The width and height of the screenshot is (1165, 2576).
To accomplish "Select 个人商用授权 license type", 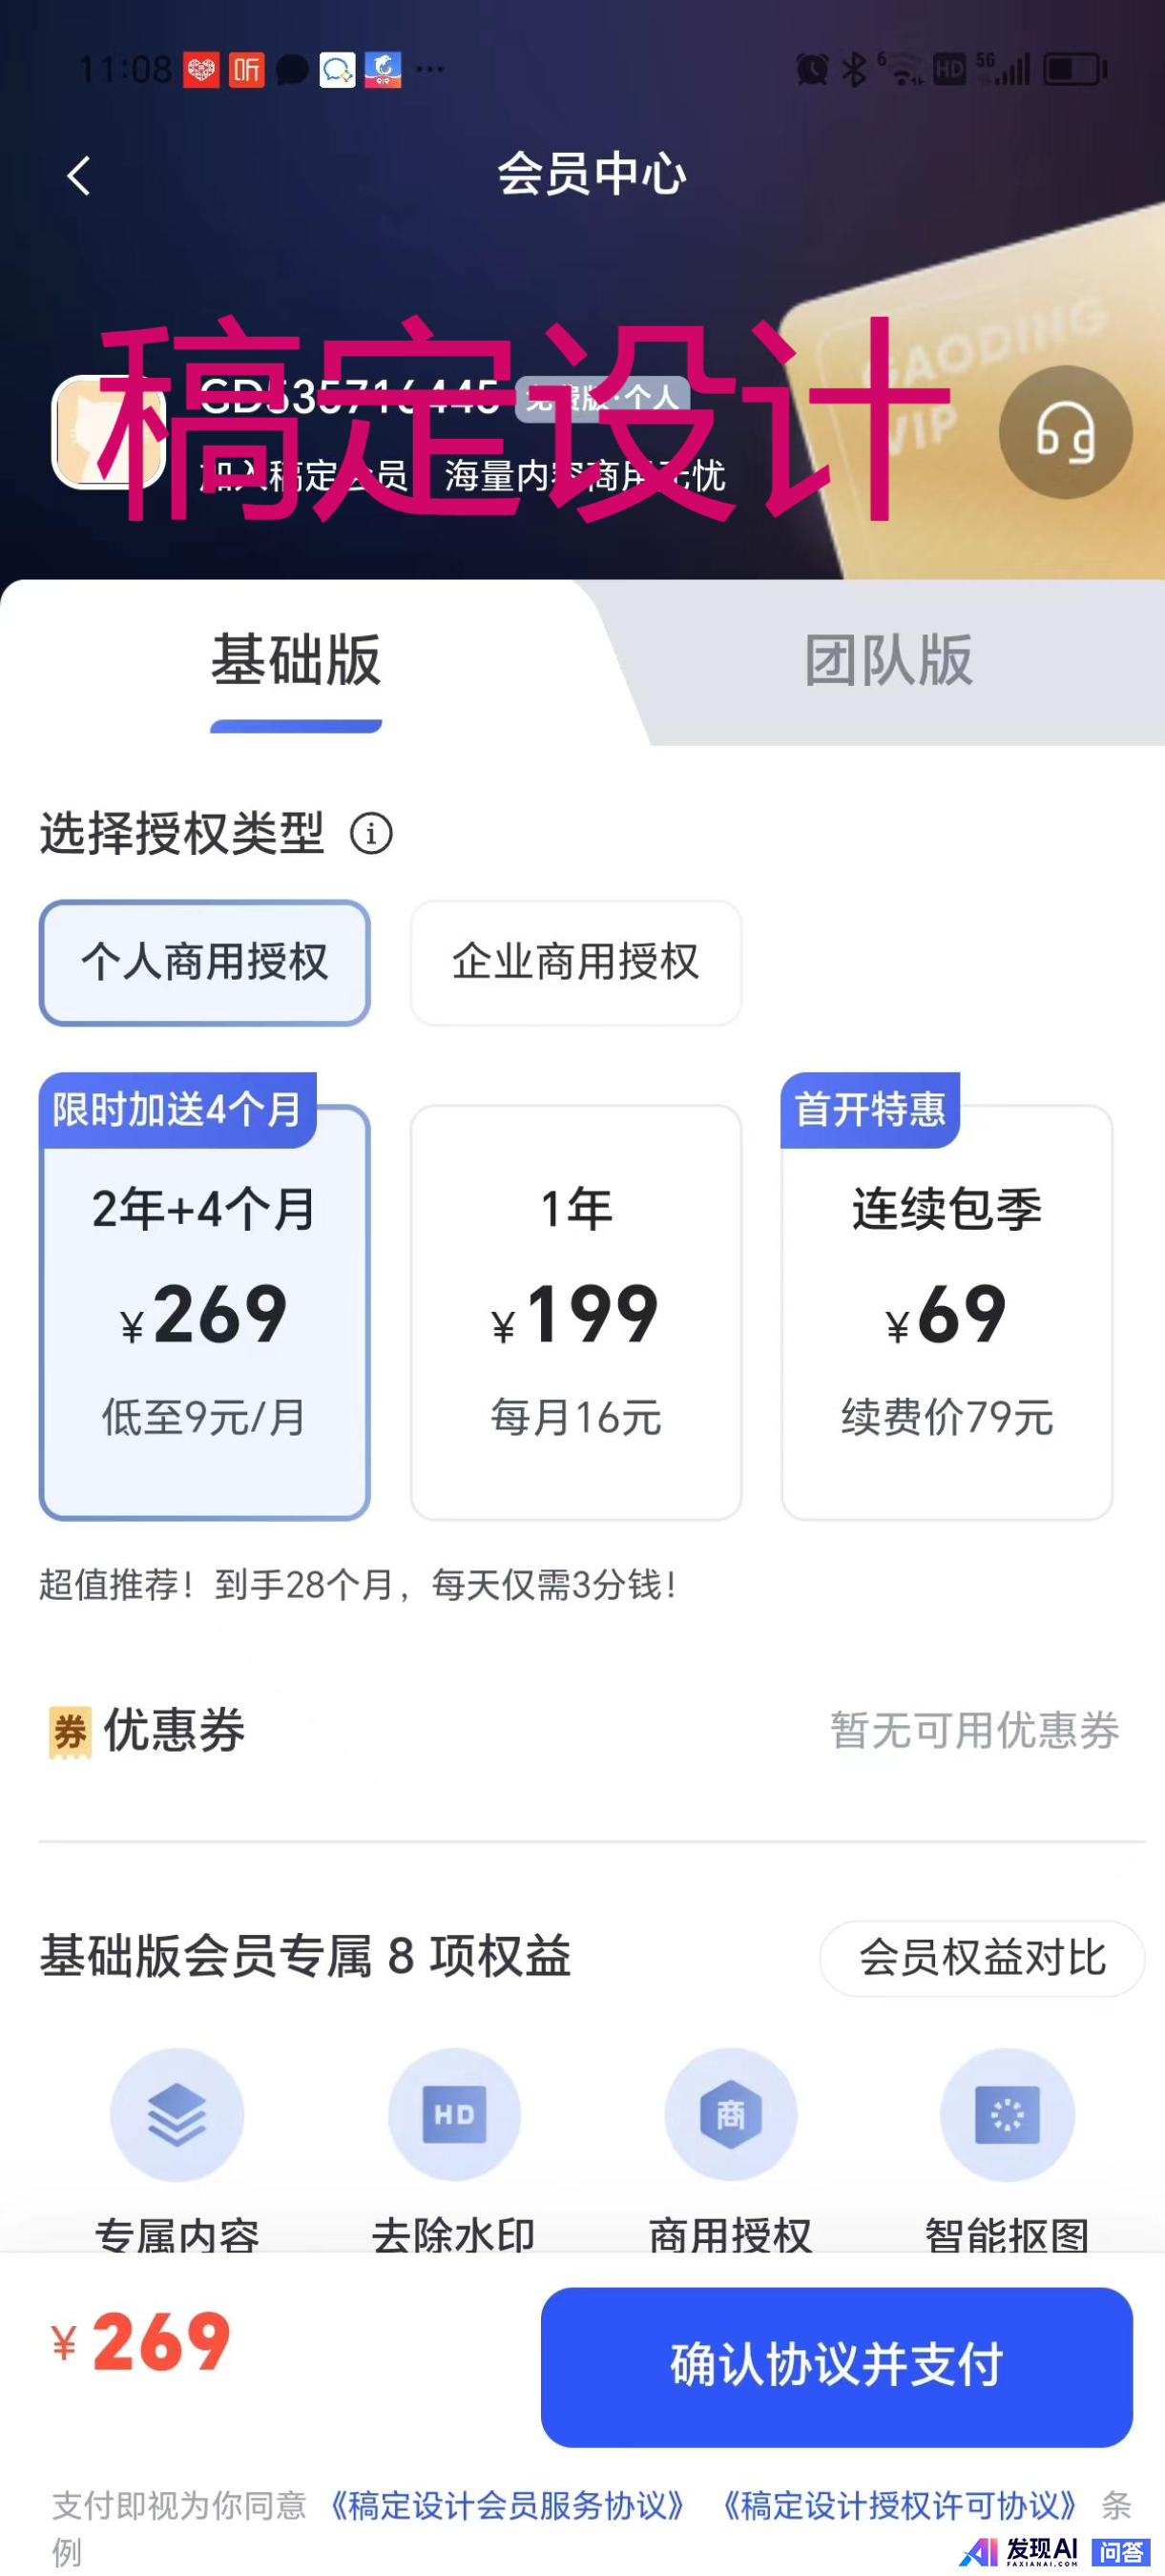I will pyautogui.click(x=205, y=963).
